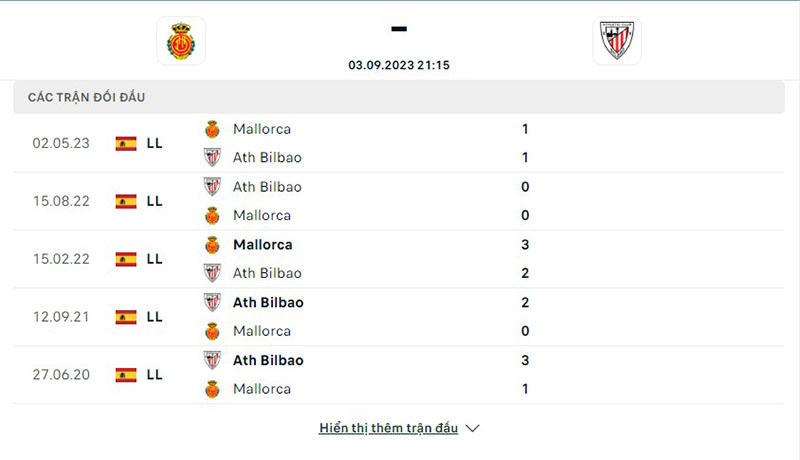Click the Spain flag beside 15.08.22

(x=126, y=201)
